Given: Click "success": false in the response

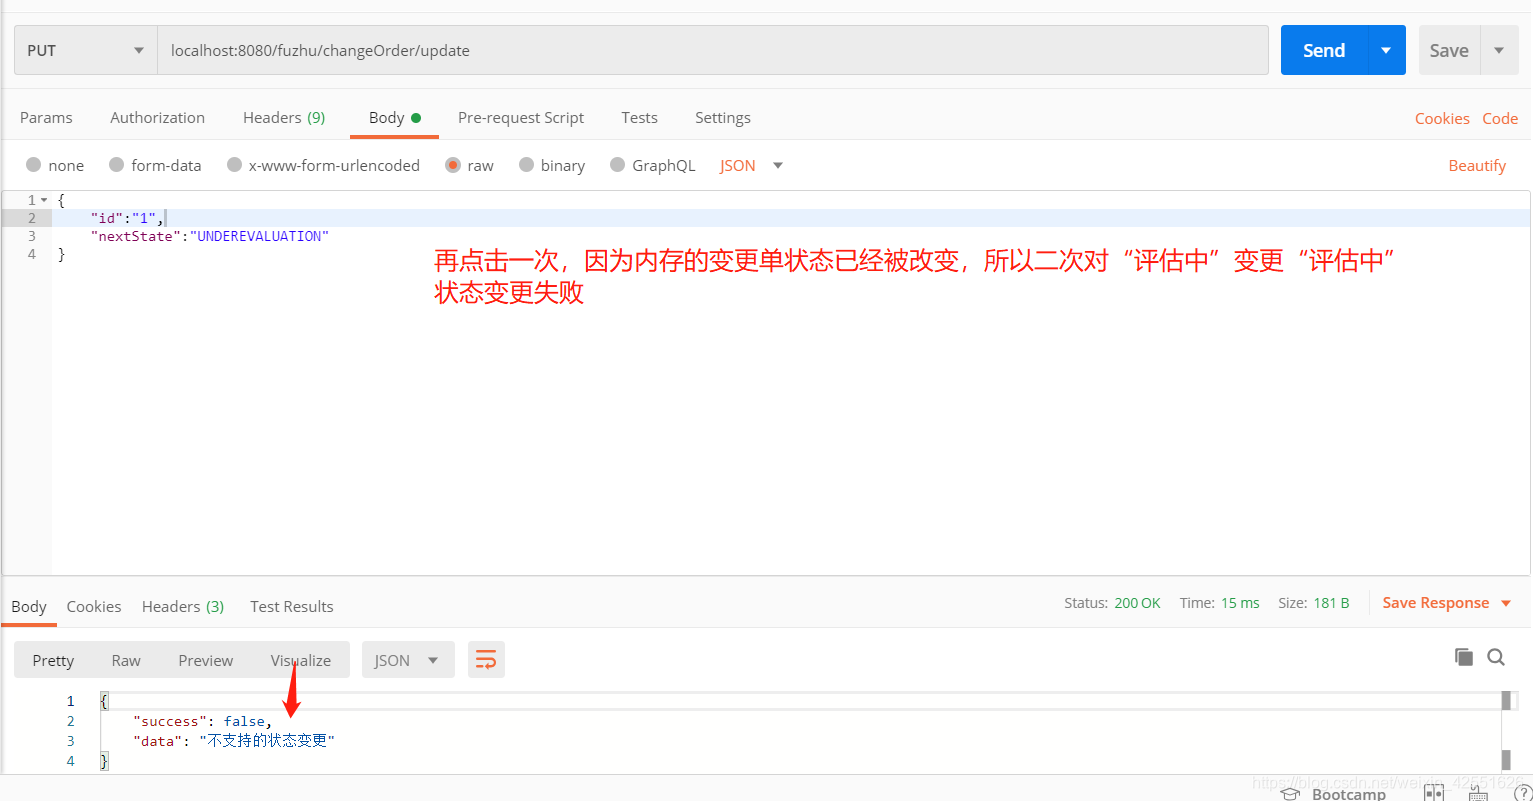Looking at the screenshot, I should click(x=202, y=721).
